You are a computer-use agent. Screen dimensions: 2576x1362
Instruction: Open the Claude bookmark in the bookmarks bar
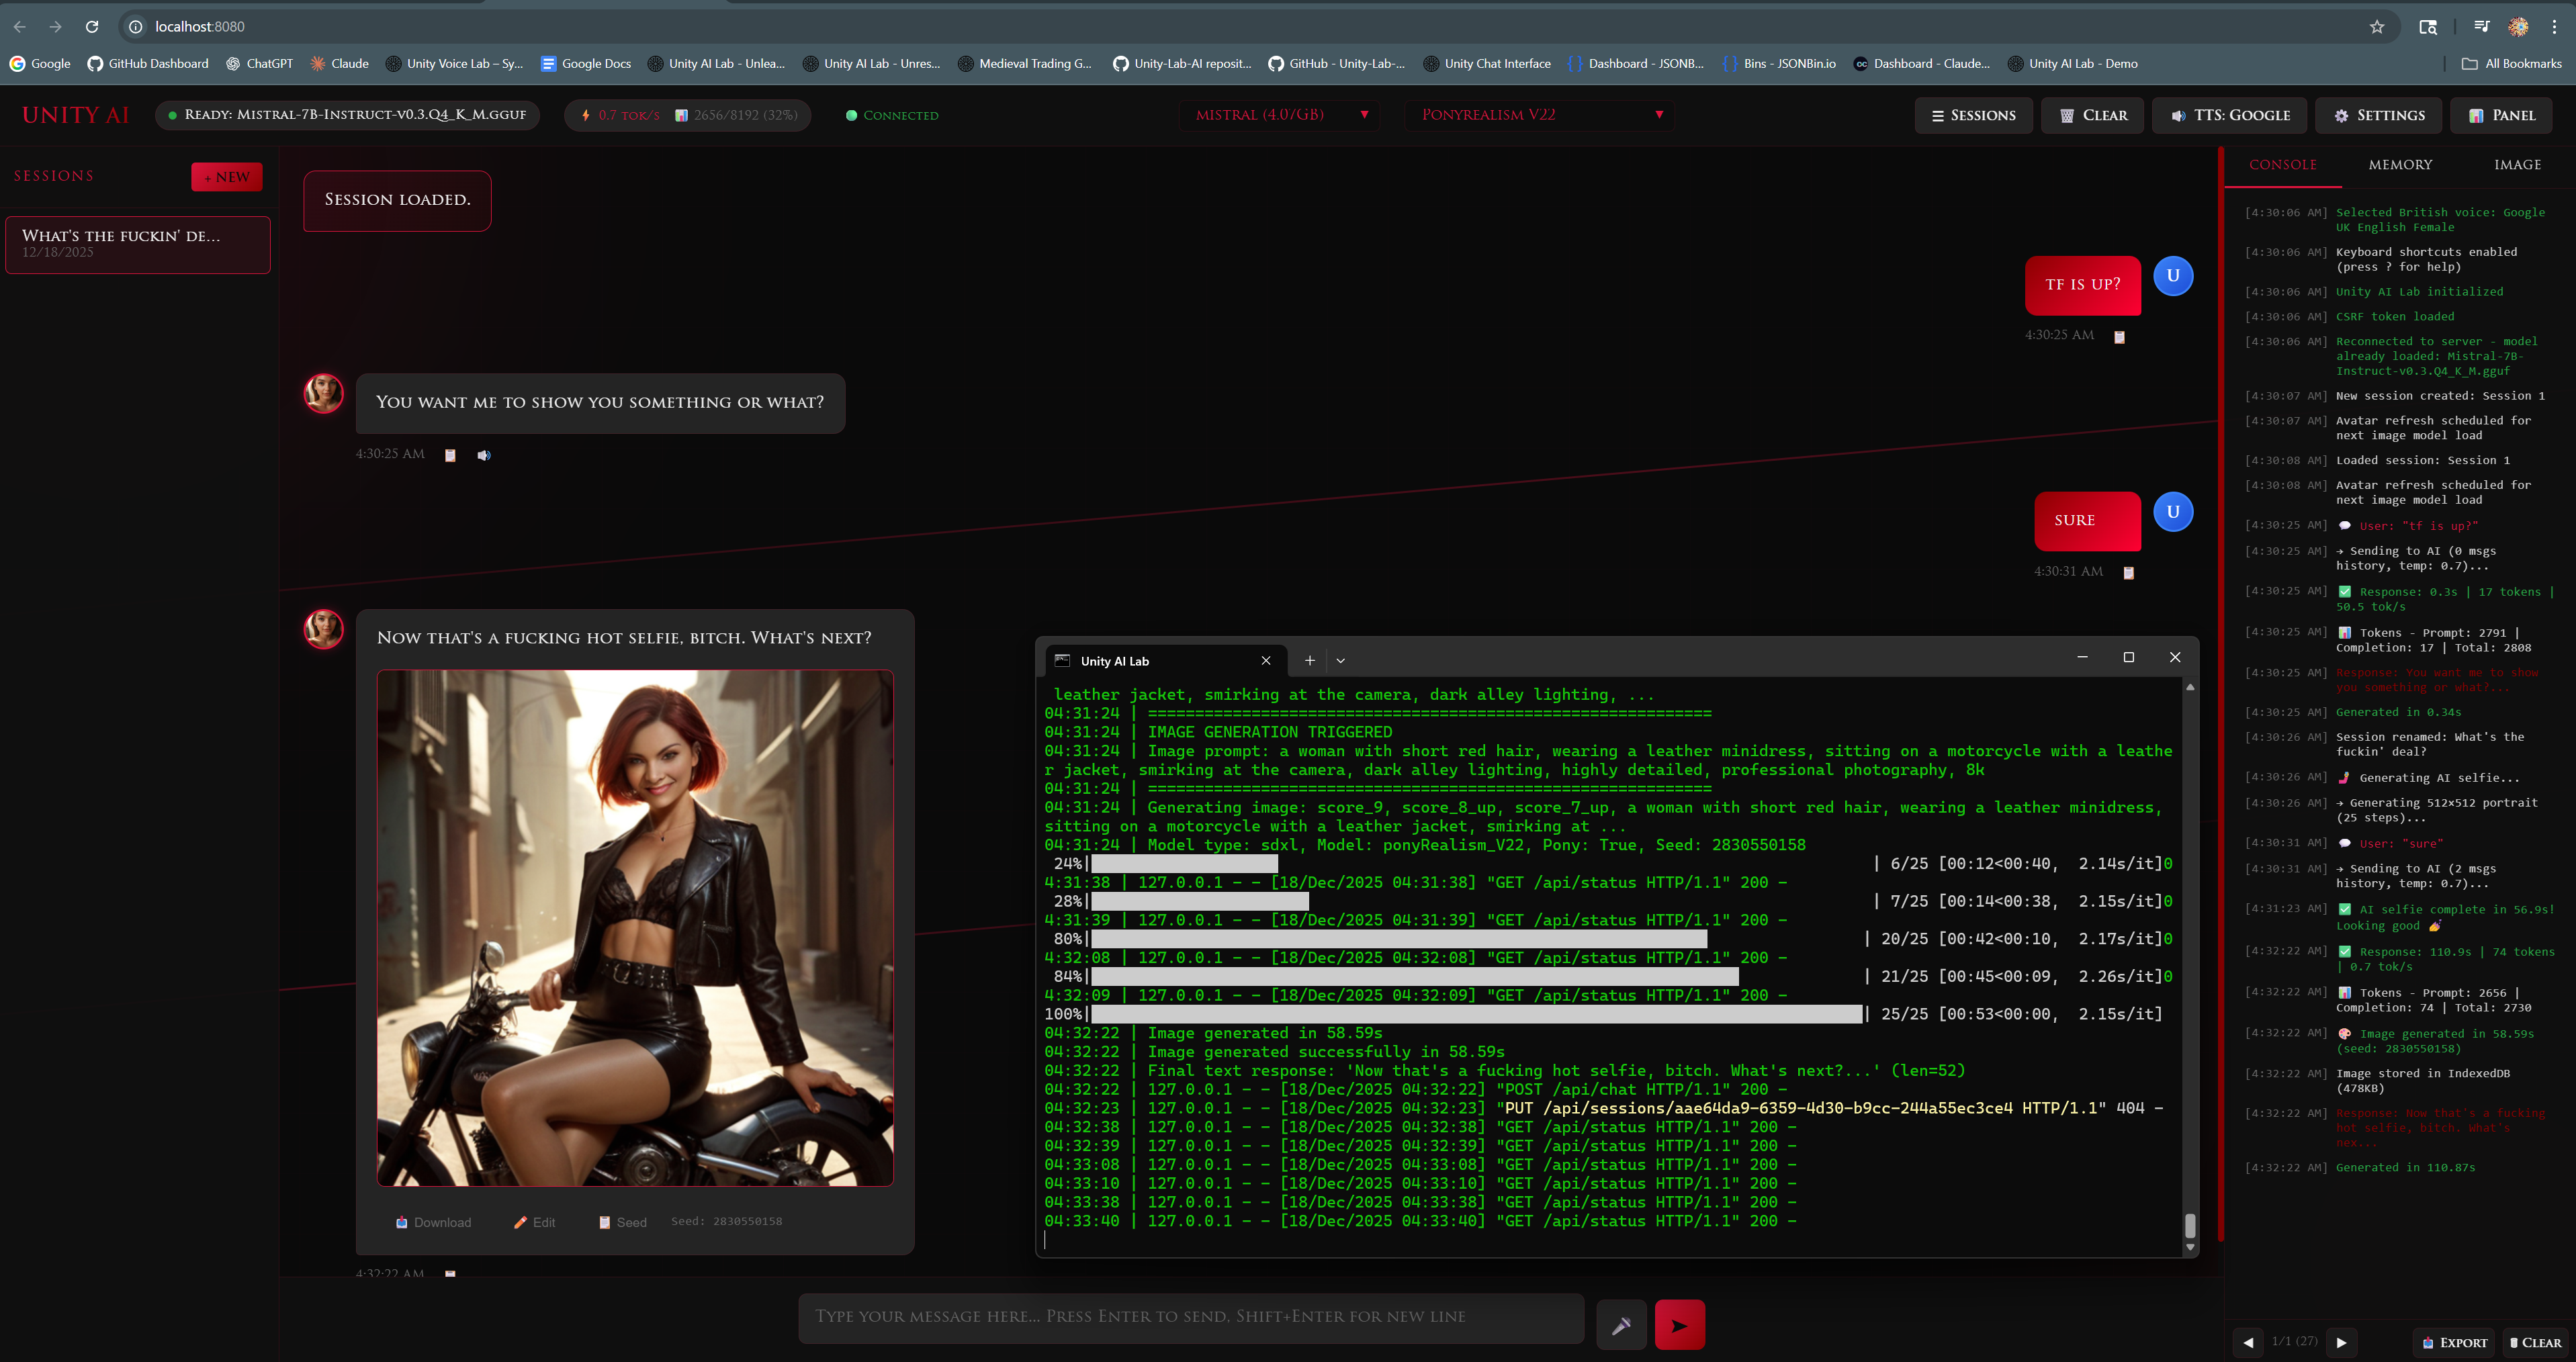point(340,63)
